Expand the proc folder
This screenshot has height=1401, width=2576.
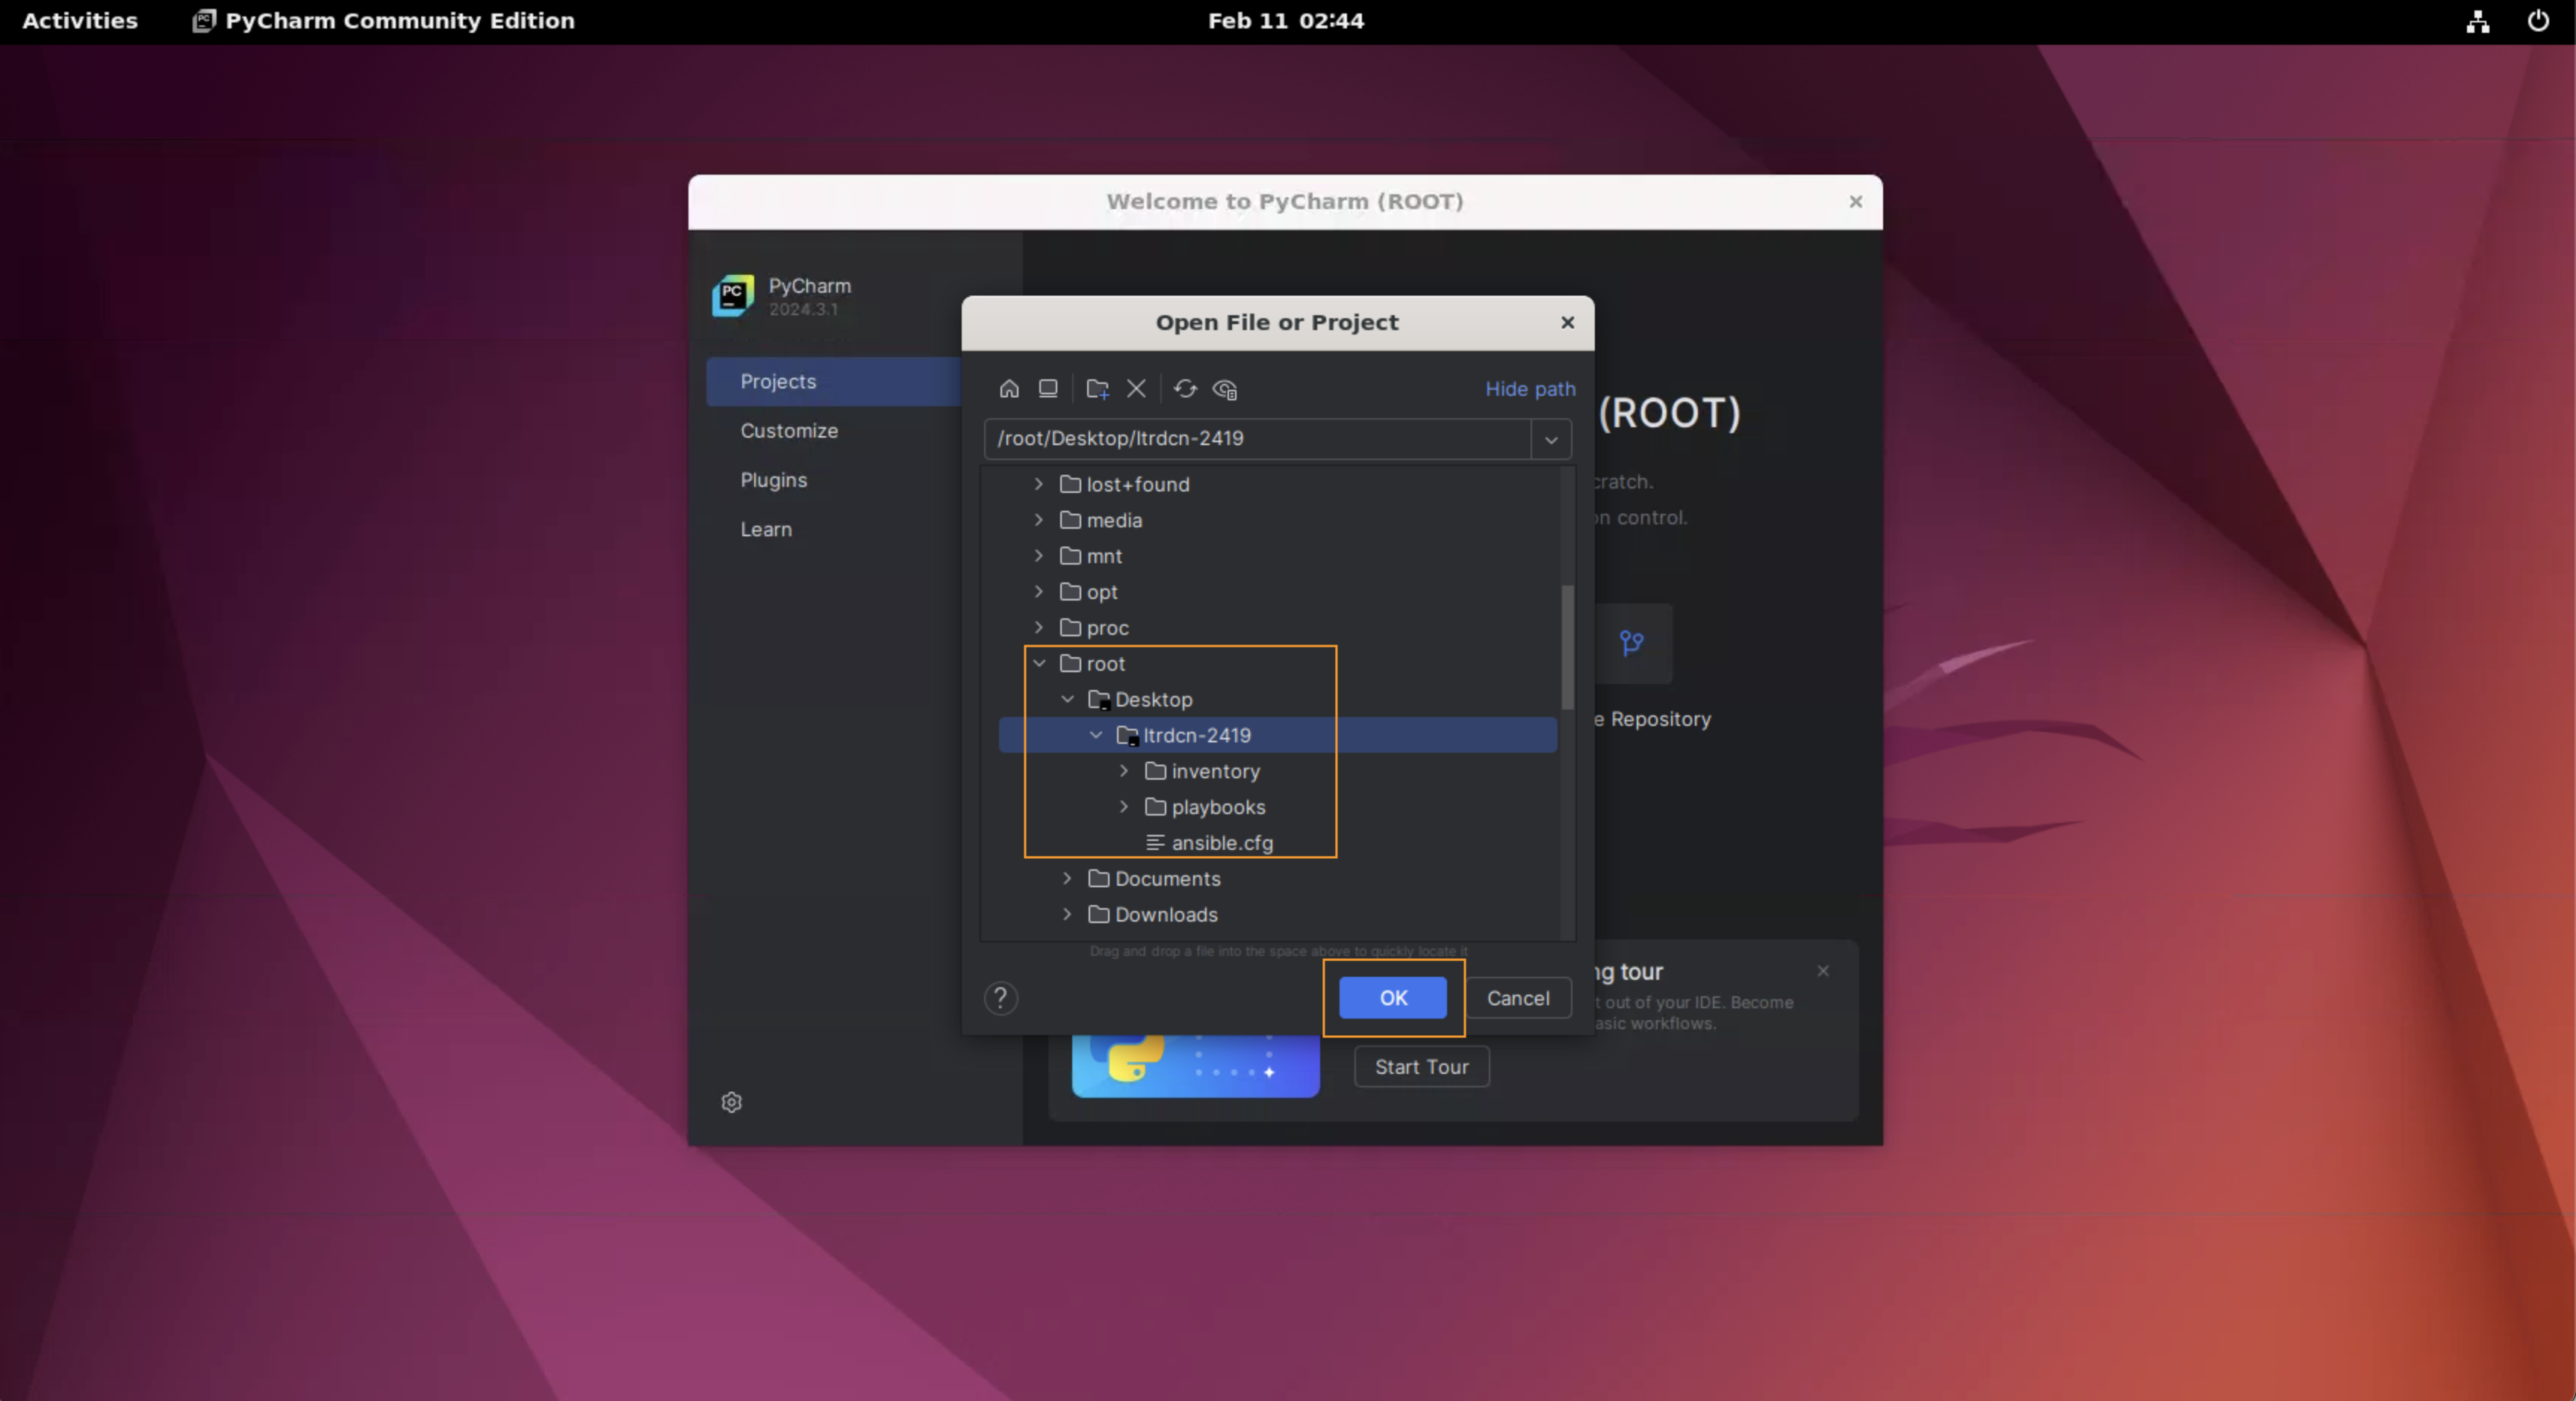pyautogui.click(x=1039, y=628)
